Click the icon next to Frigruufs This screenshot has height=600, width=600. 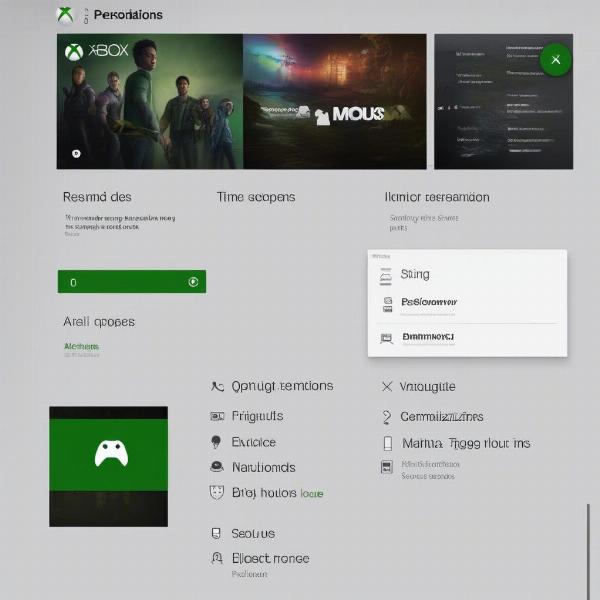point(217,416)
